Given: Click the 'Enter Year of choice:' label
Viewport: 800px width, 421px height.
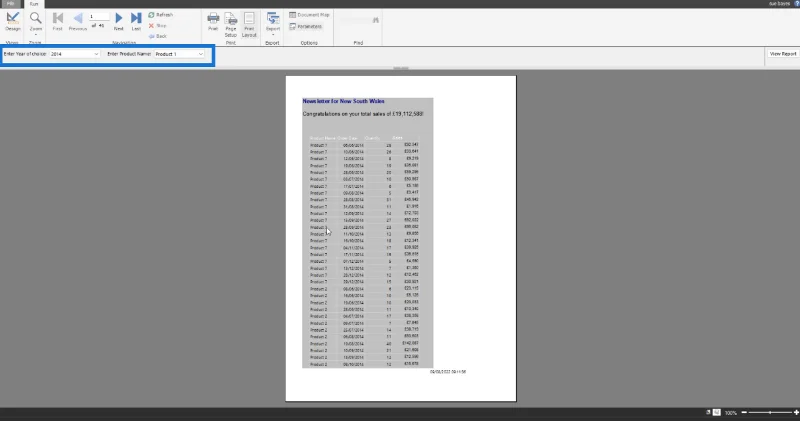Looking at the screenshot, I should pyautogui.click(x=25, y=54).
